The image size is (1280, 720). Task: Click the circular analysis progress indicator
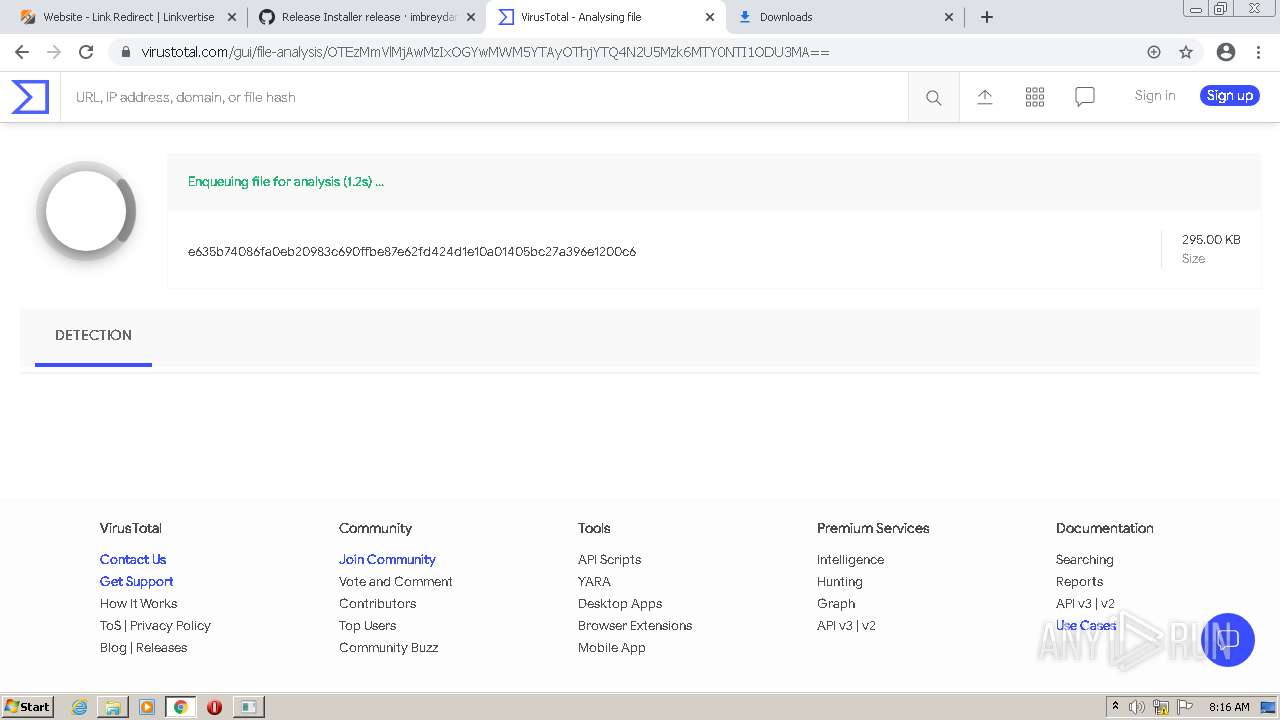[x=86, y=211]
